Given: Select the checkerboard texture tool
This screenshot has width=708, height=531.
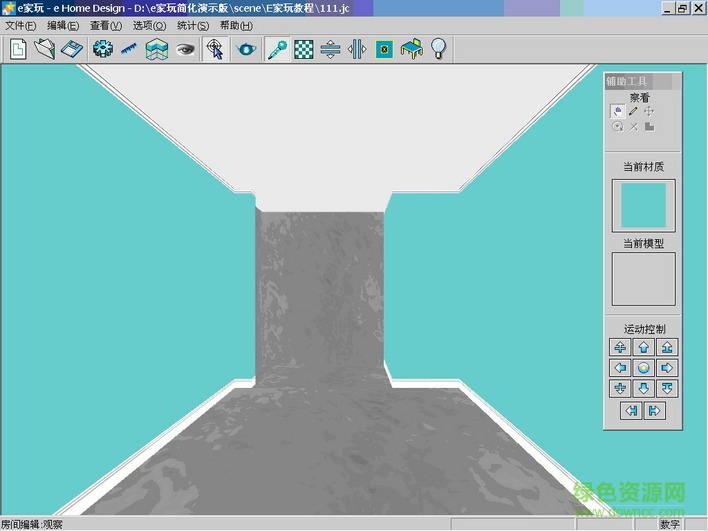Looking at the screenshot, I should click(x=304, y=49).
